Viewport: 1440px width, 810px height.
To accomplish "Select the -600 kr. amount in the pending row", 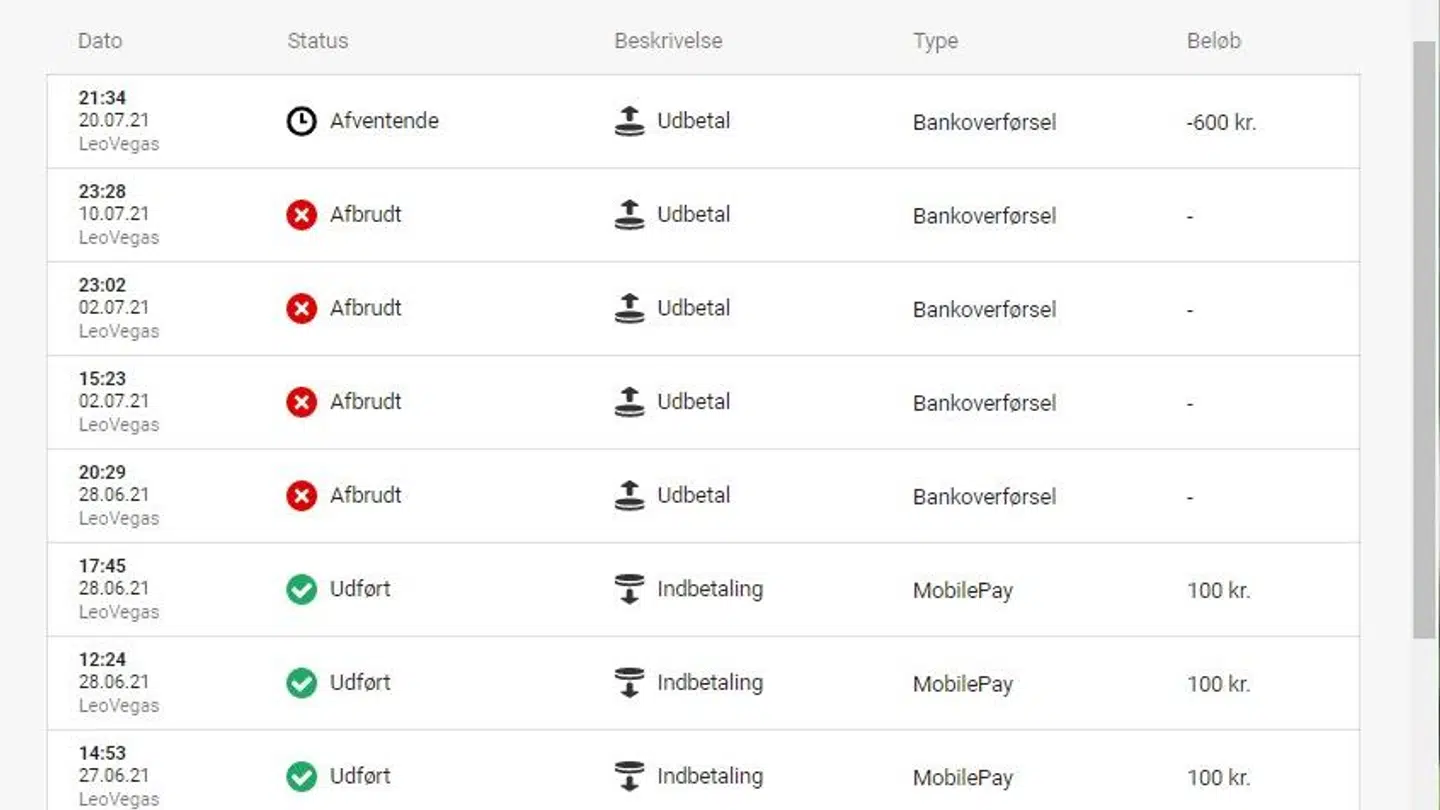I will pos(1220,123).
